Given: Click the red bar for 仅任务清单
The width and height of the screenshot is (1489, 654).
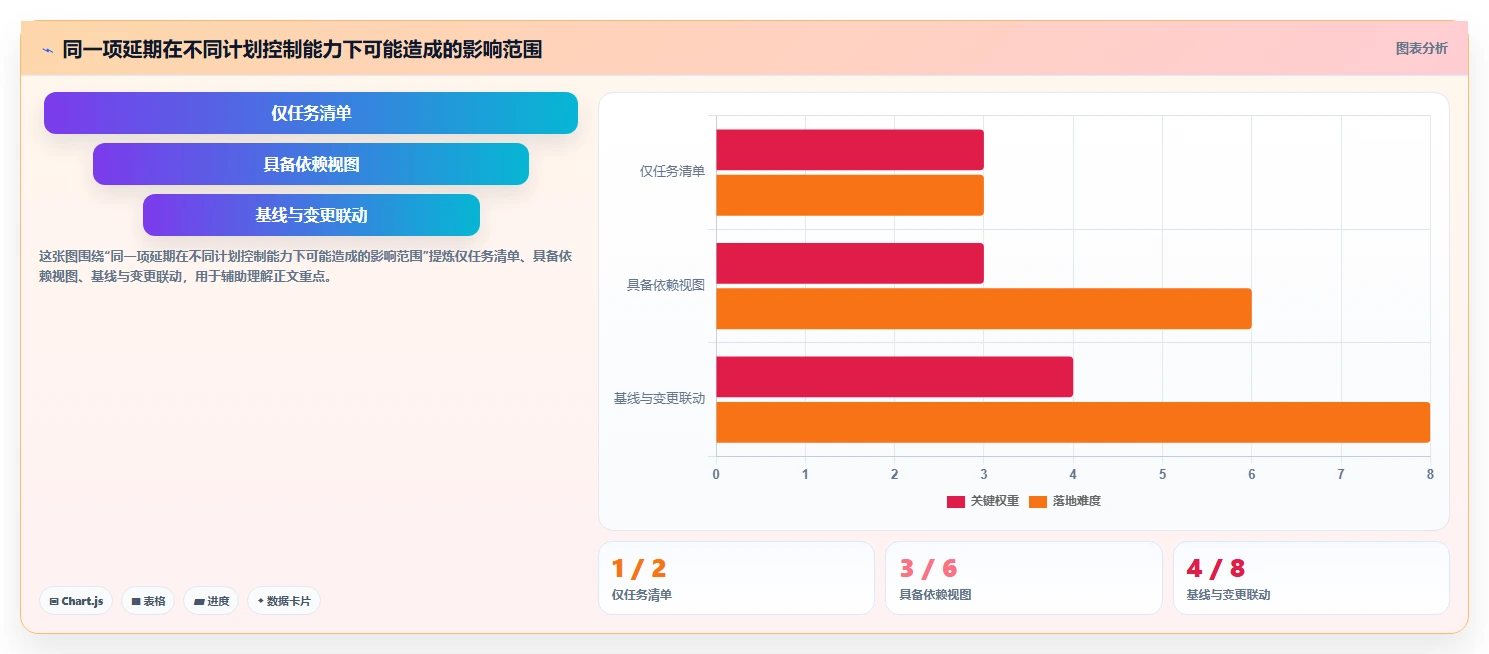Looking at the screenshot, I should pyautogui.click(x=850, y=150).
